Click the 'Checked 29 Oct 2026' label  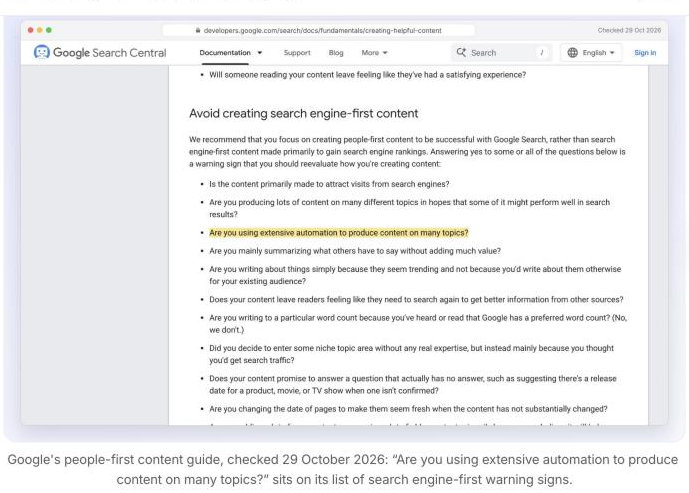coord(629,30)
